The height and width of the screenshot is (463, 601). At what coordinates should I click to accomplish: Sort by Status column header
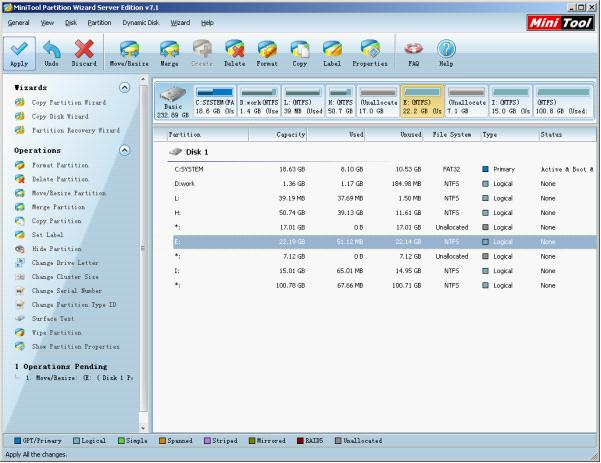(x=567, y=135)
